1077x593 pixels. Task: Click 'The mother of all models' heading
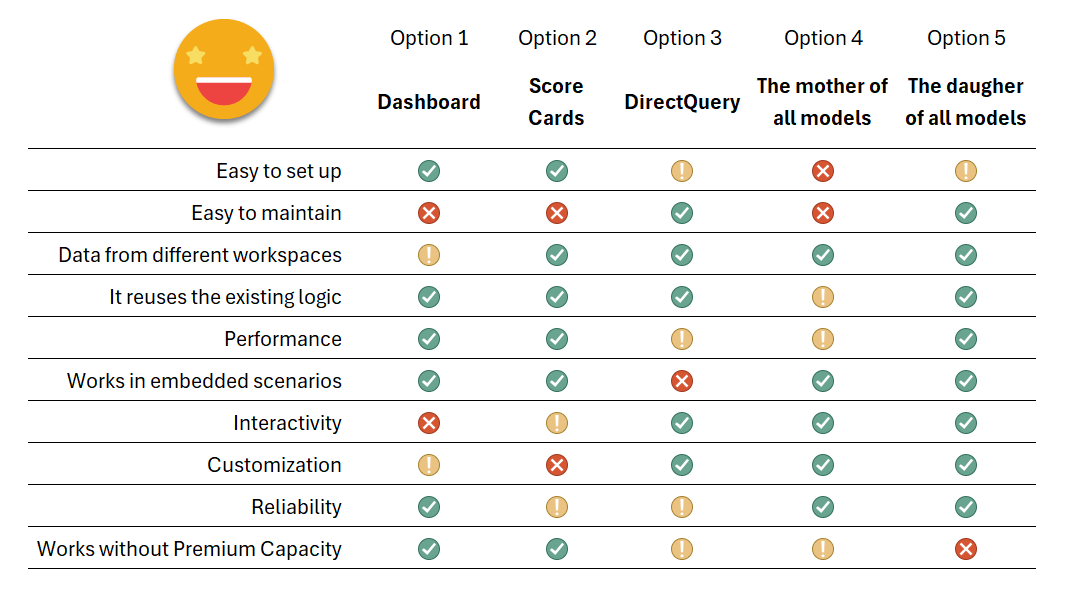click(x=822, y=102)
